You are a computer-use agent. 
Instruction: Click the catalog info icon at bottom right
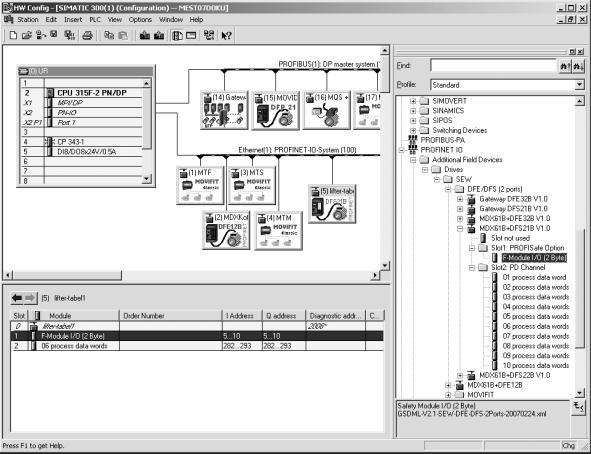[579, 408]
